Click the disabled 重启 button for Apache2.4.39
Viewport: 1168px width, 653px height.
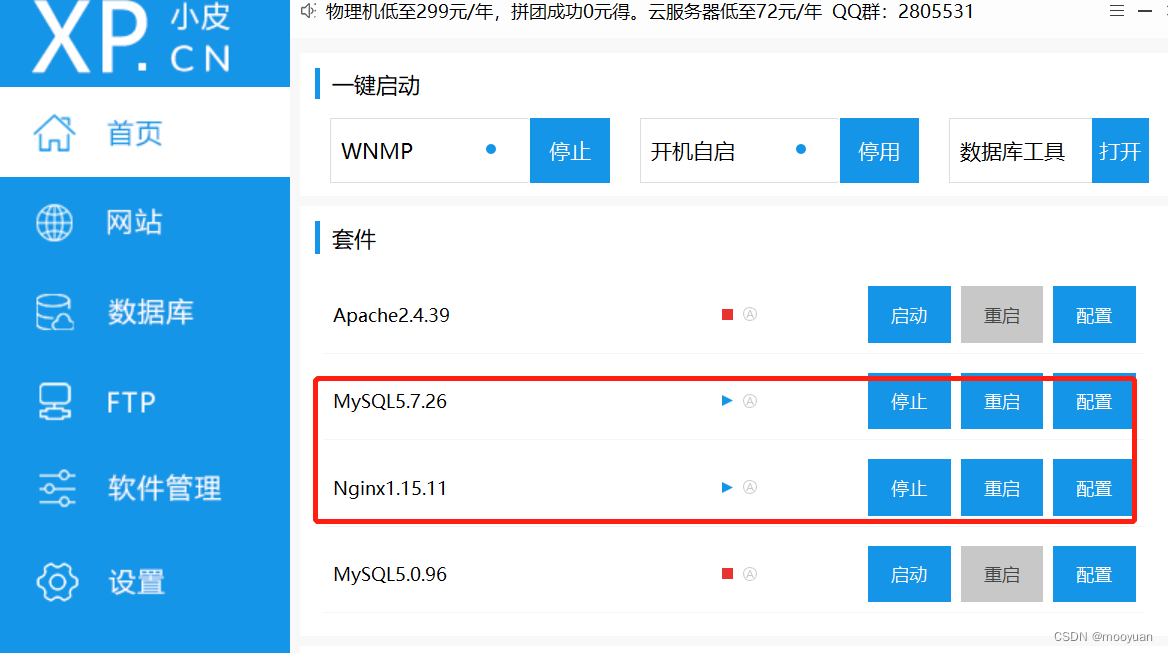[1002, 315]
